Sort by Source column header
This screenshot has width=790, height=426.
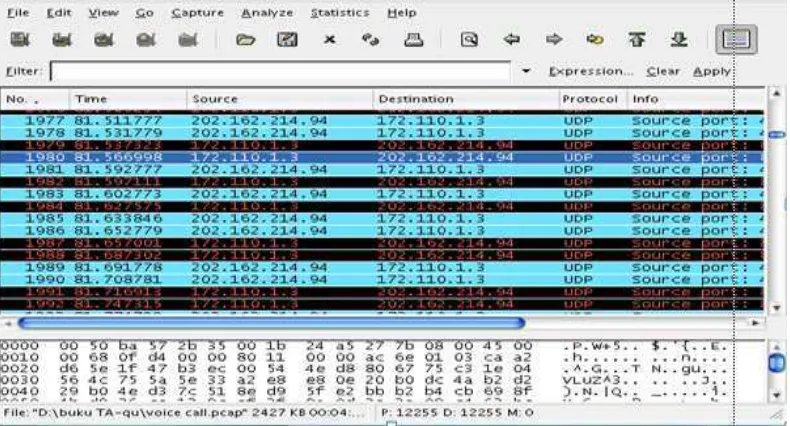coord(280,99)
